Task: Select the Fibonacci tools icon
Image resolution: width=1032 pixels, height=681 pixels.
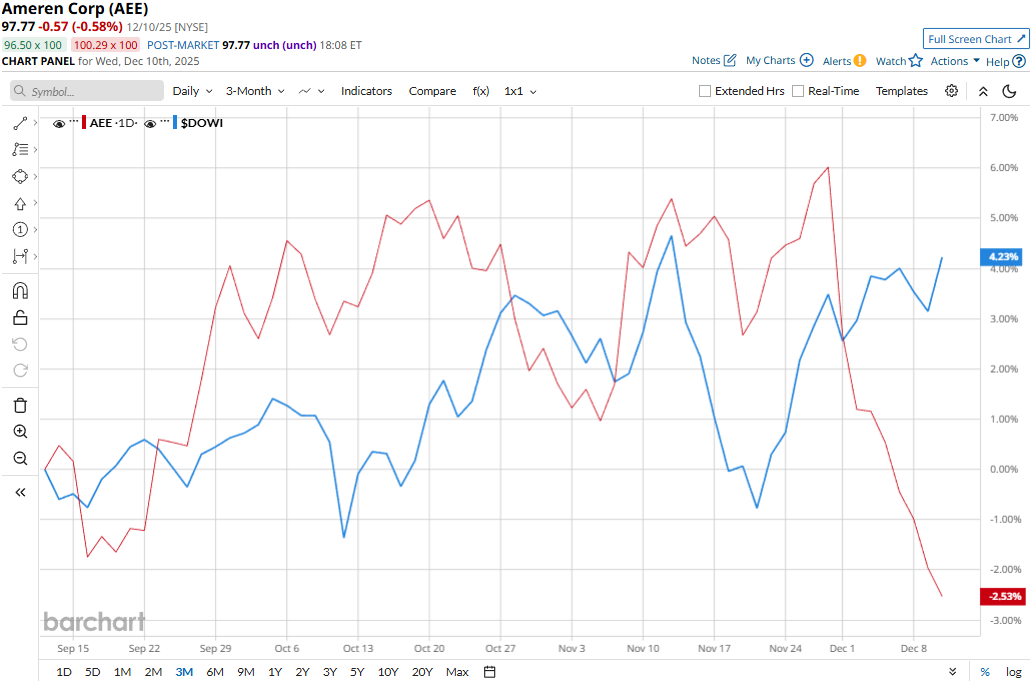Action: pos(20,150)
